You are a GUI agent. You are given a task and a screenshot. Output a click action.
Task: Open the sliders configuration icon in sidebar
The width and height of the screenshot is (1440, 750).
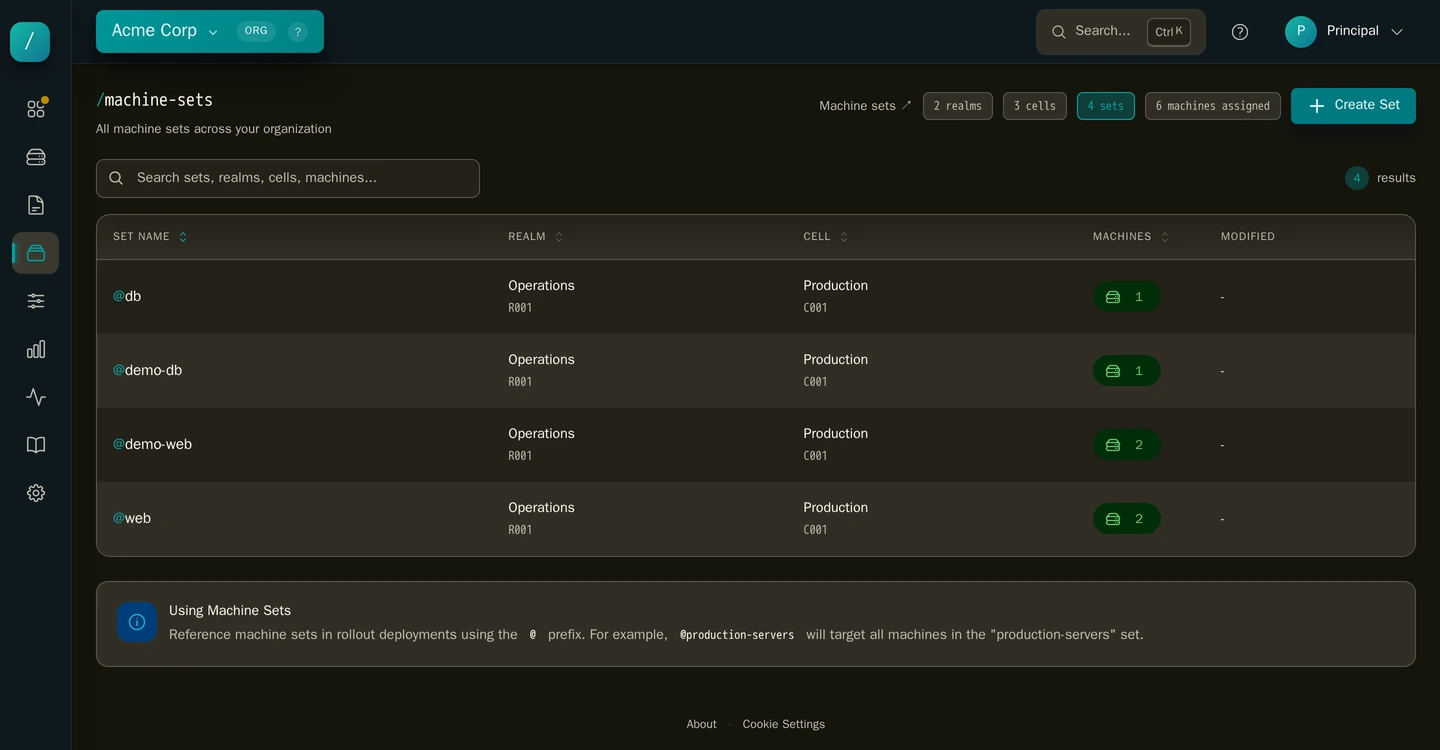point(36,301)
